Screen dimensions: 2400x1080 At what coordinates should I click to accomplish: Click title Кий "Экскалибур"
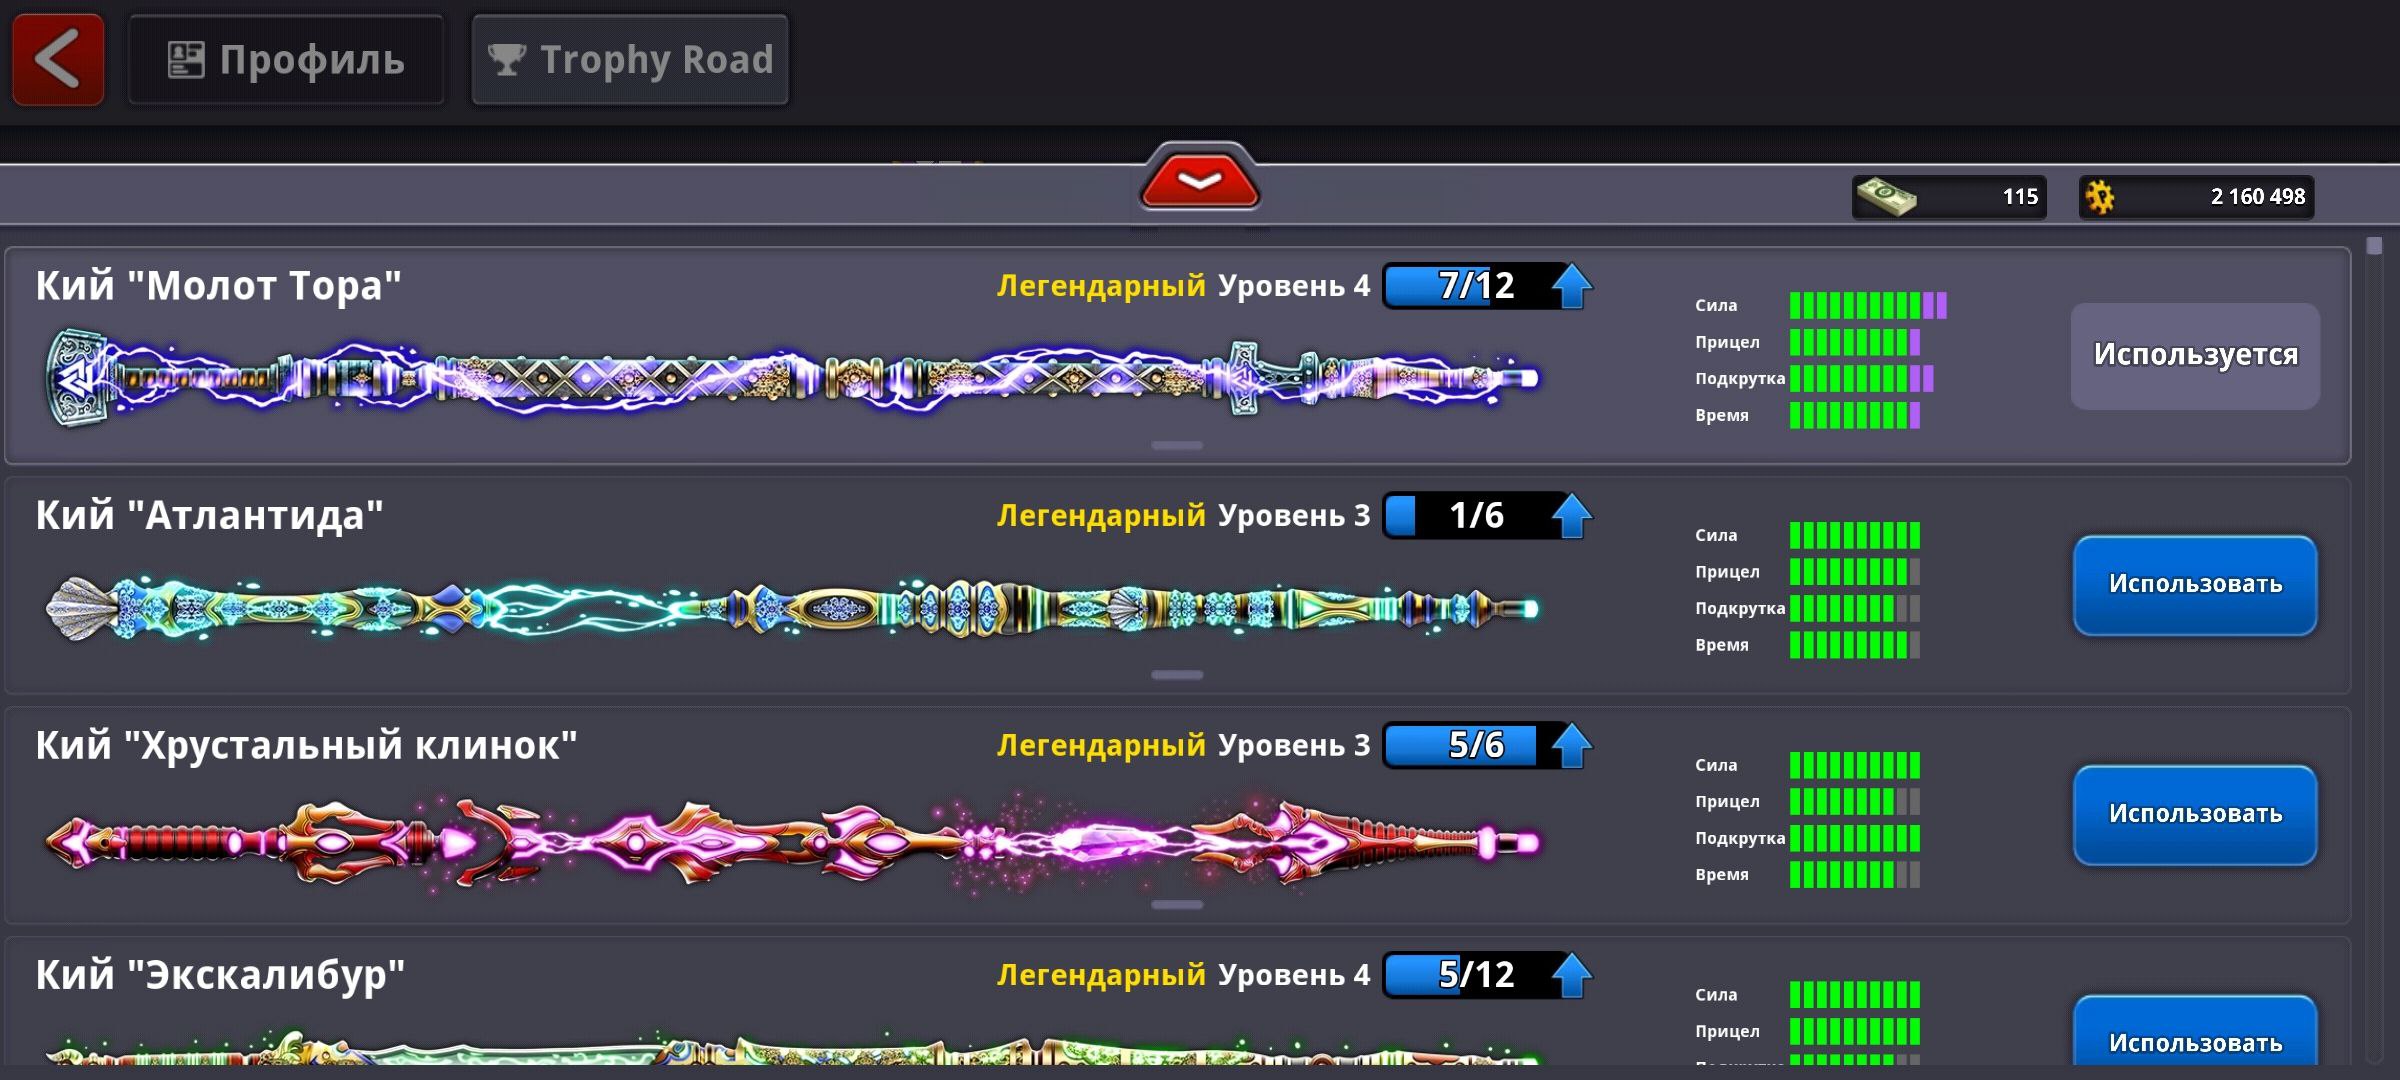[x=220, y=975]
